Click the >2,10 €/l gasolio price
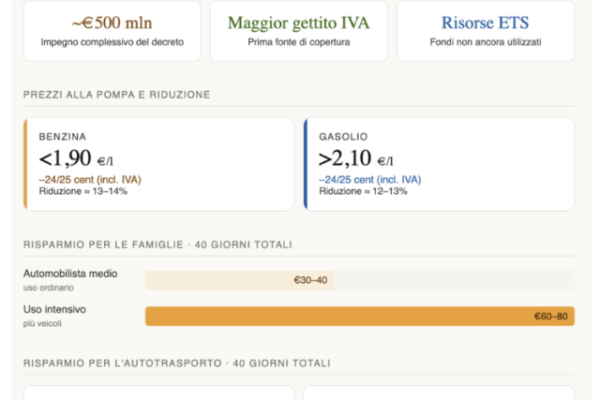600x400 pixels. (x=357, y=158)
